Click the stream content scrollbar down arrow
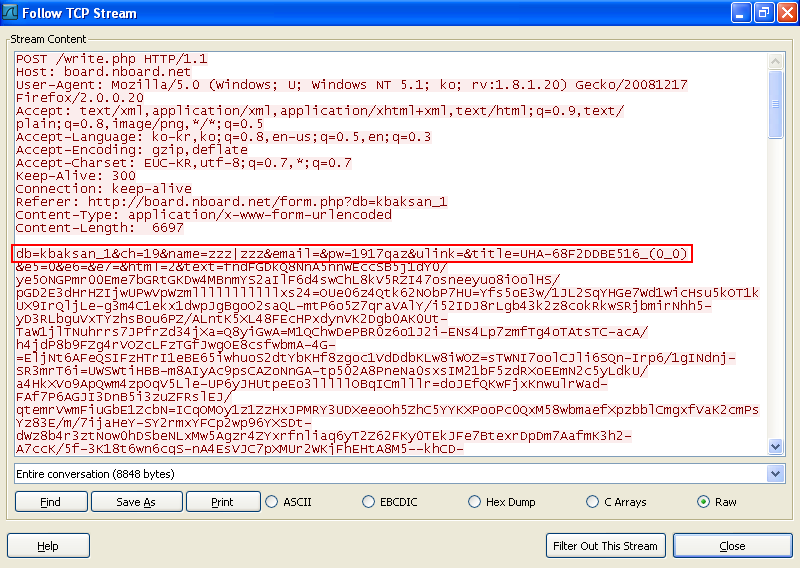800x568 pixels. pyautogui.click(x=776, y=447)
